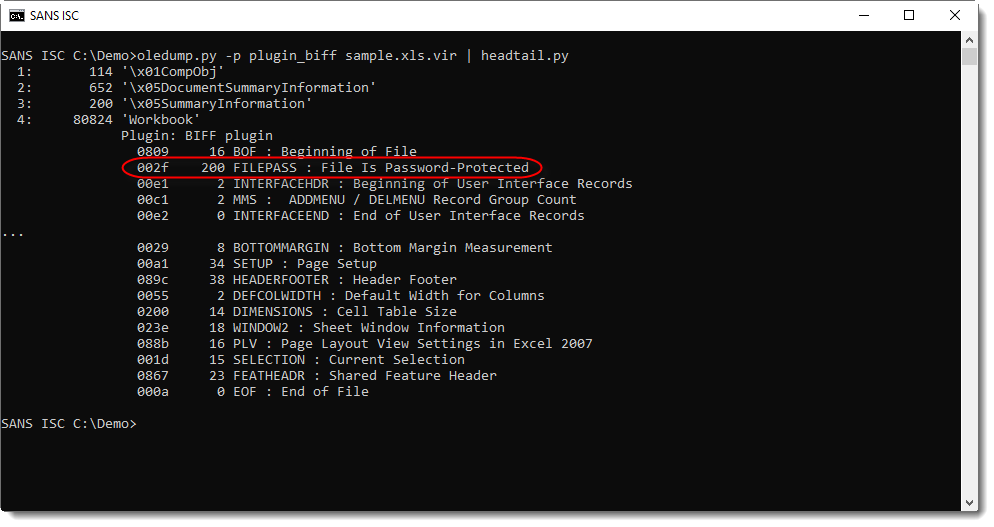Click the SANS ISC title text
This screenshot has width=994, height=527.
pos(55,16)
